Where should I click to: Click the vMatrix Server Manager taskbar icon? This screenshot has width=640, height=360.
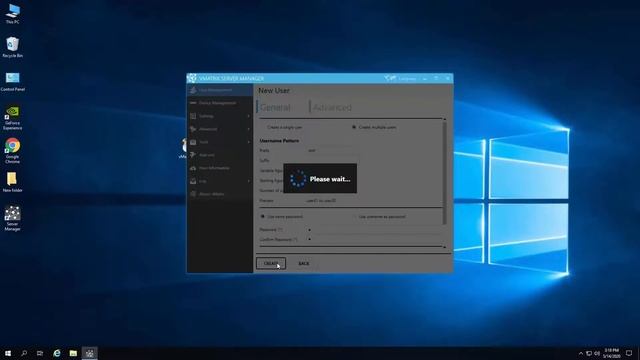(89, 353)
